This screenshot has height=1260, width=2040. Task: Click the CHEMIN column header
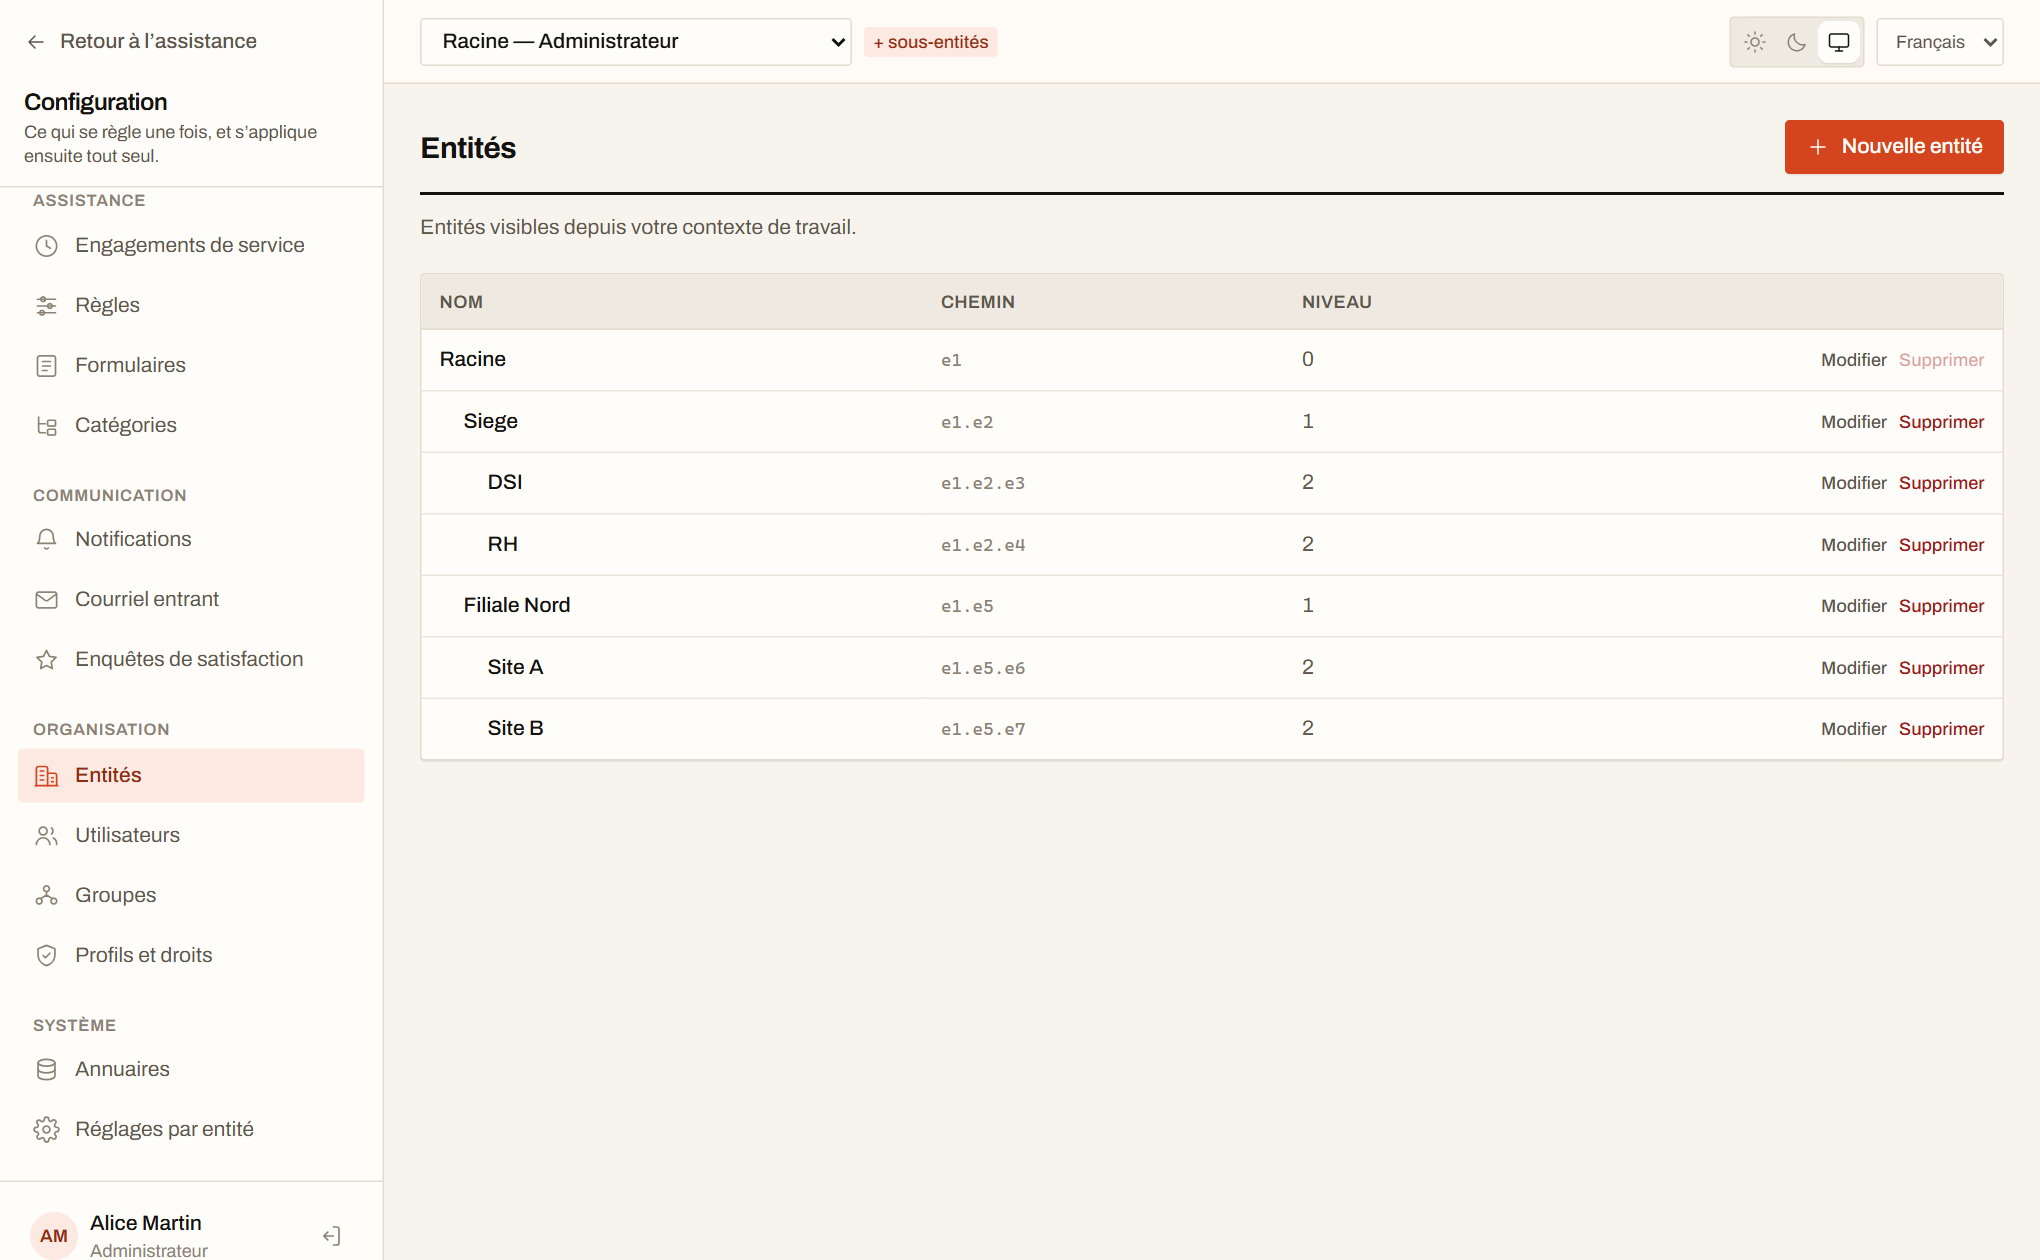click(x=977, y=302)
